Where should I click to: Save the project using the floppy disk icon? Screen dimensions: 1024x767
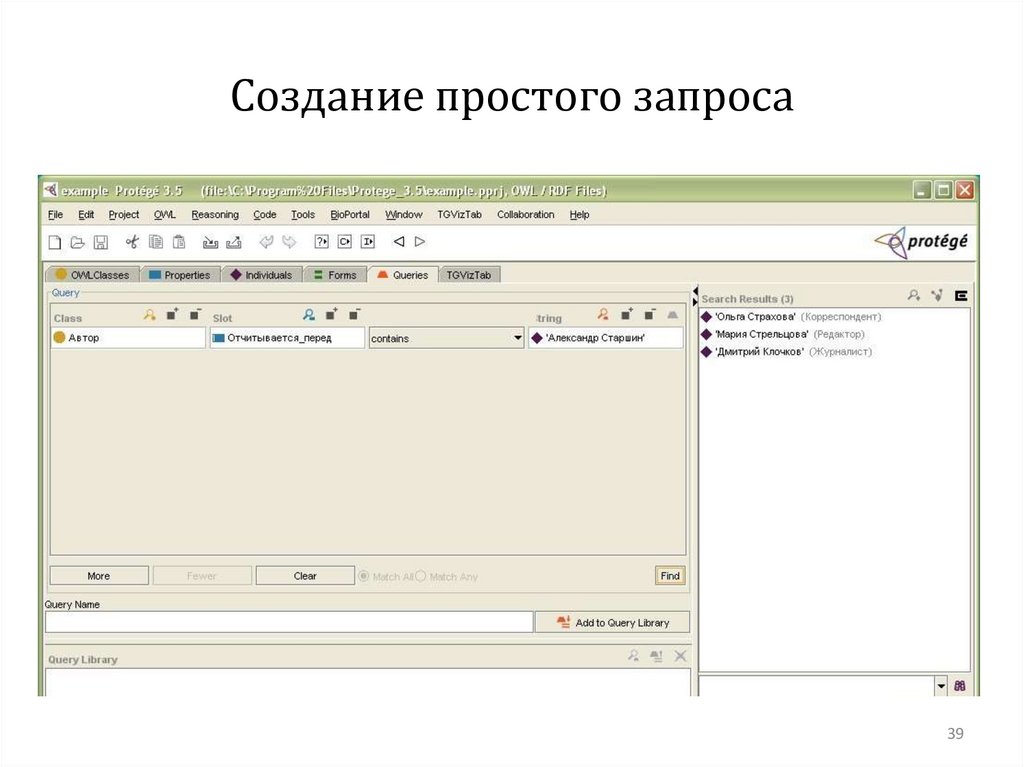(101, 242)
